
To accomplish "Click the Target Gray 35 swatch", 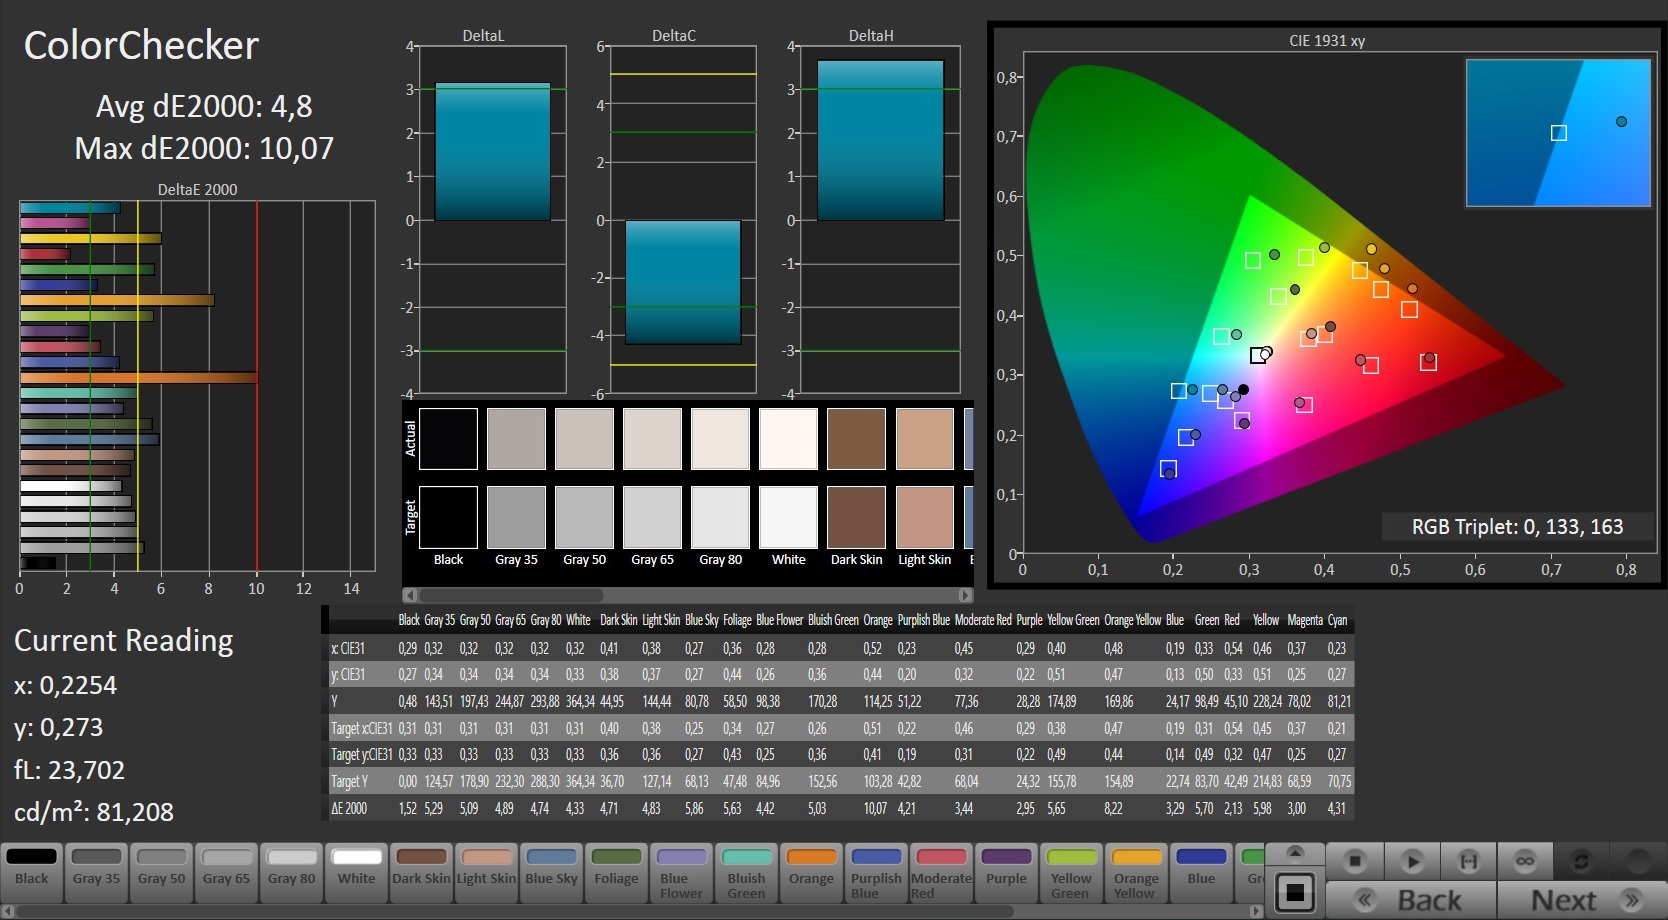I will click(x=516, y=518).
